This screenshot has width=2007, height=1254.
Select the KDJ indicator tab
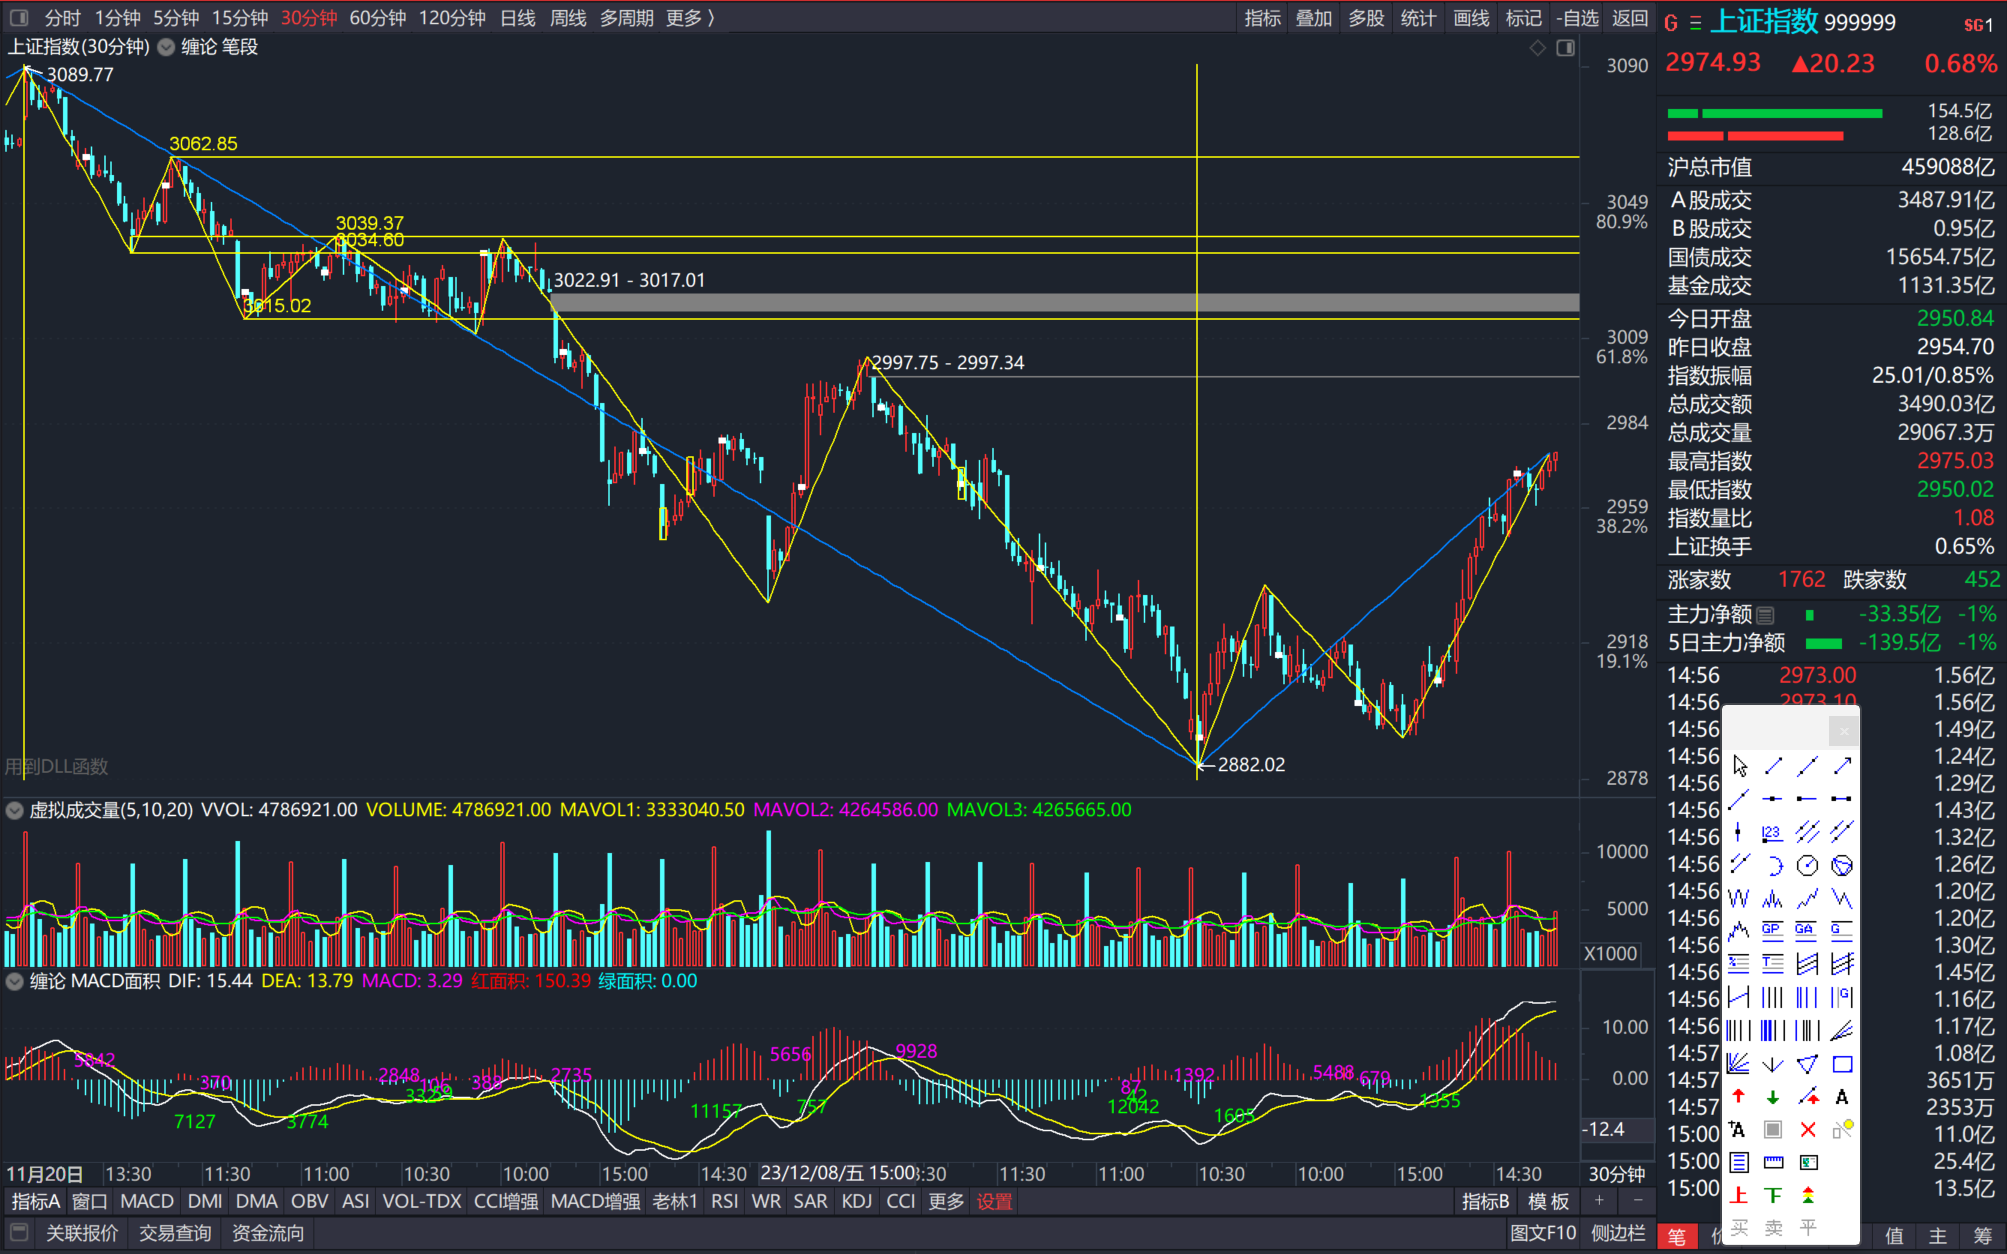(x=857, y=1201)
